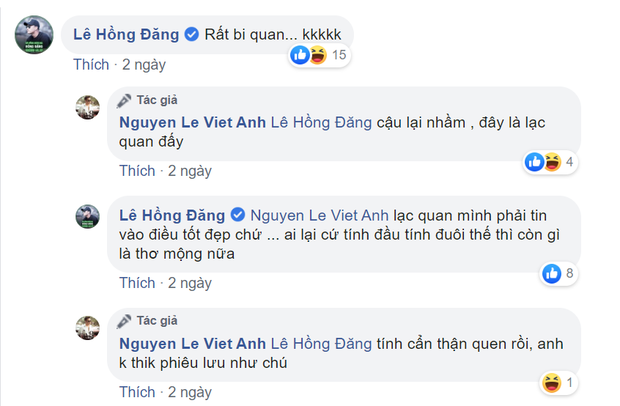Click the Lê Hồng Đăng mention in the first reply
This screenshot has height=406, width=620.
(x=322, y=122)
